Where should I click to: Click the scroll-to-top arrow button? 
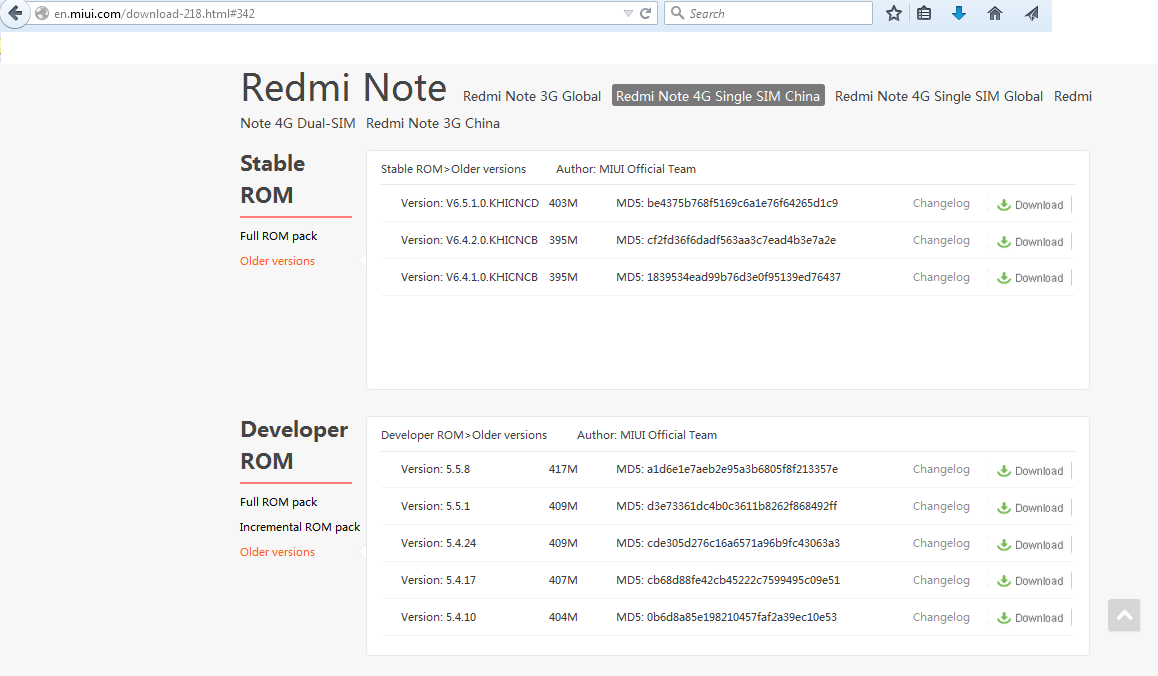coord(1124,616)
